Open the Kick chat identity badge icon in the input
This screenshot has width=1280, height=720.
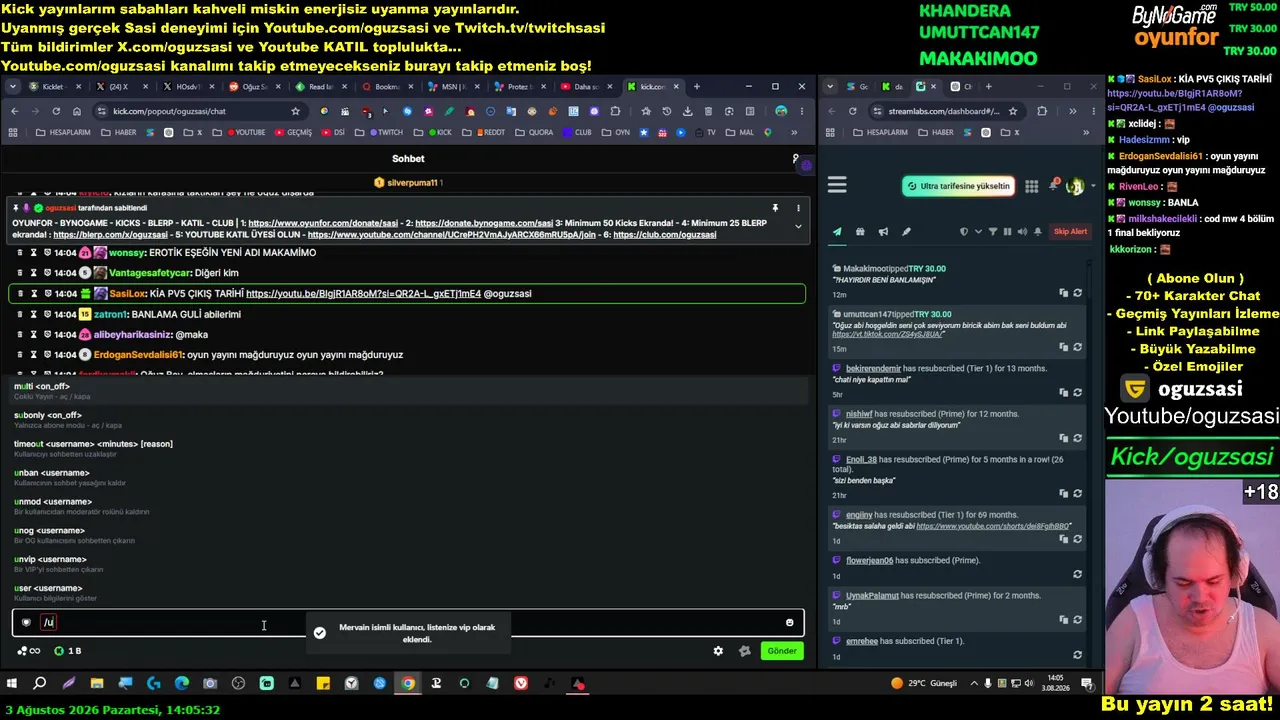point(27,622)
